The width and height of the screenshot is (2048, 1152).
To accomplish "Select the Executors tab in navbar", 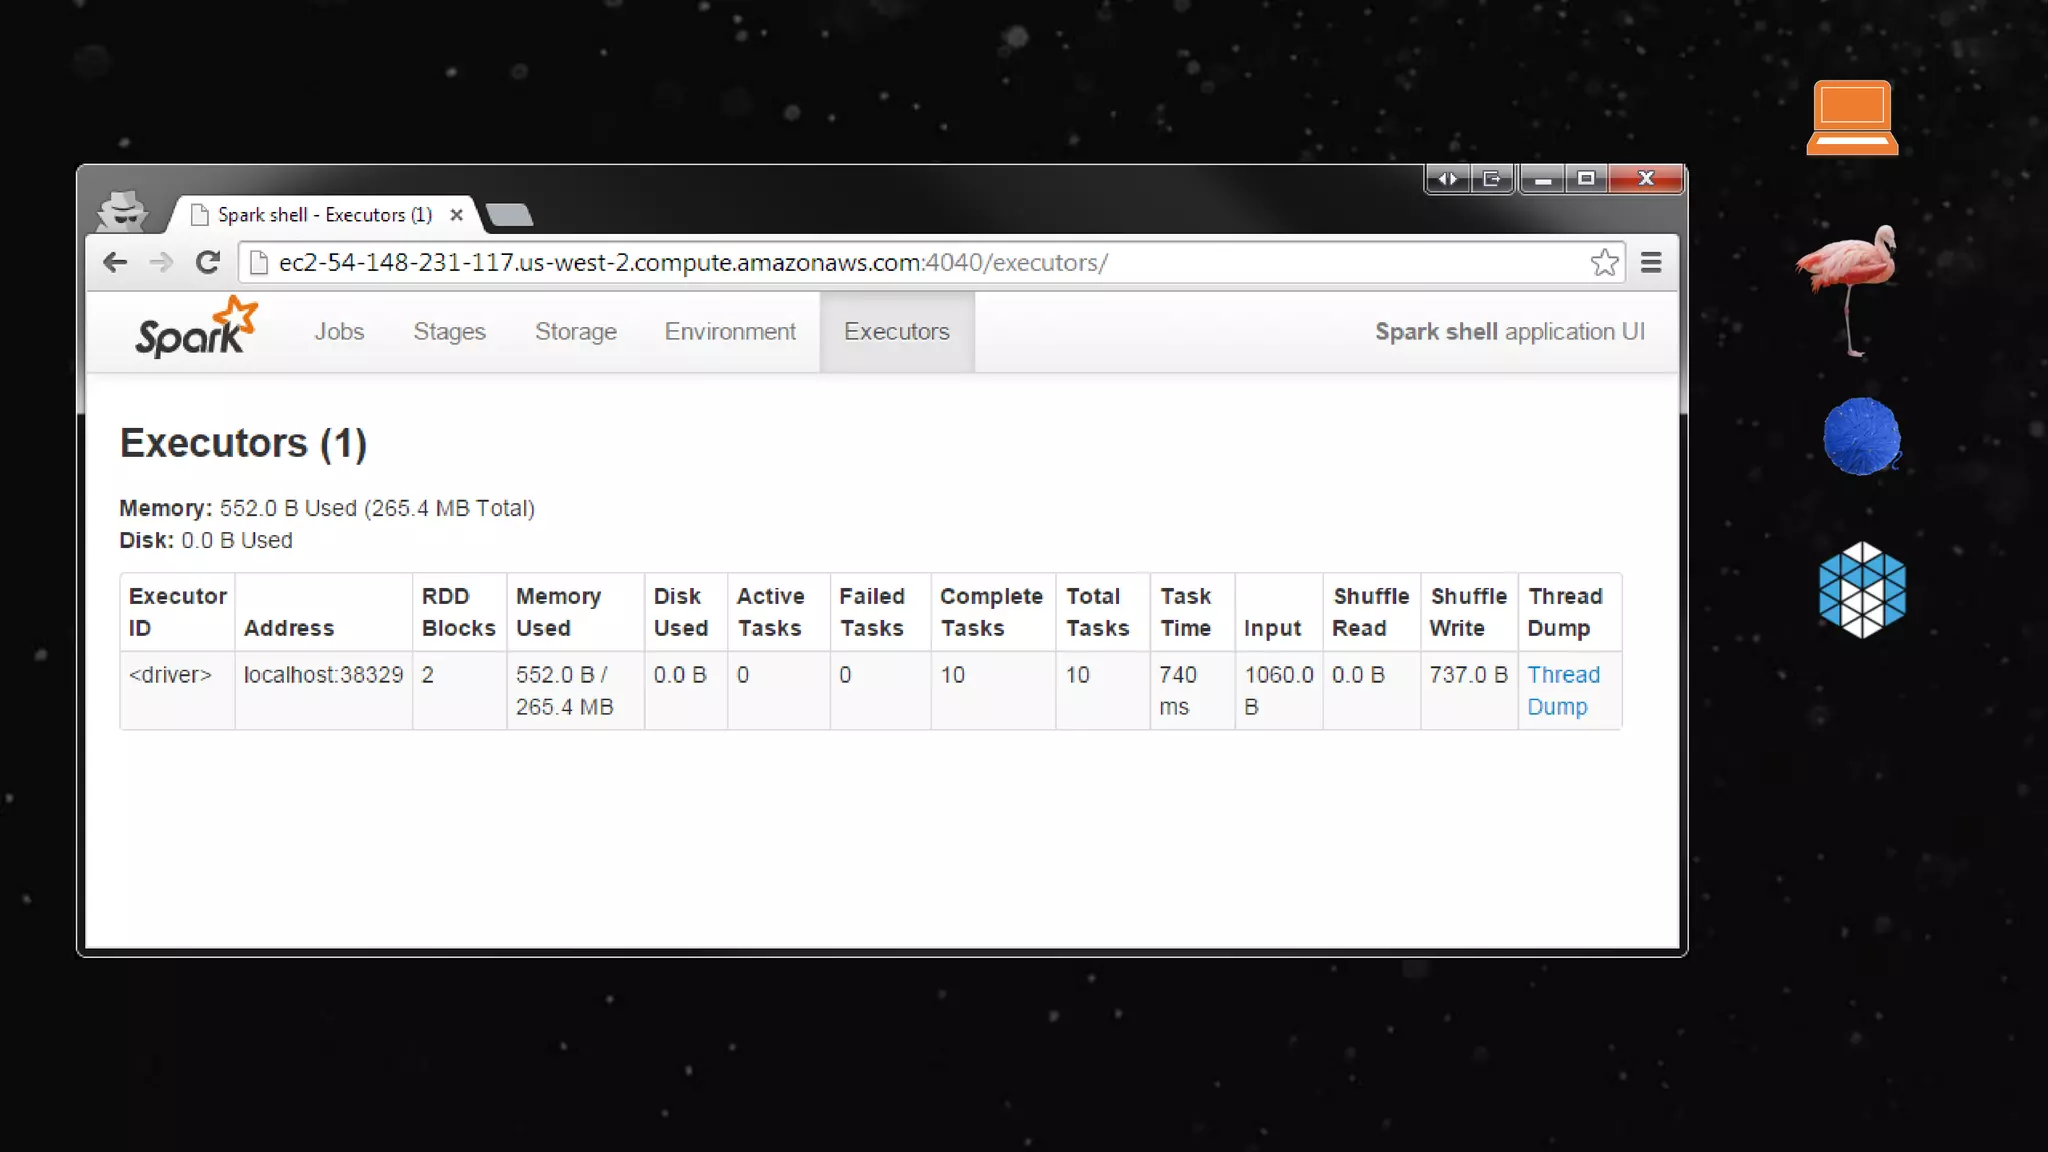I will (896, 332).
